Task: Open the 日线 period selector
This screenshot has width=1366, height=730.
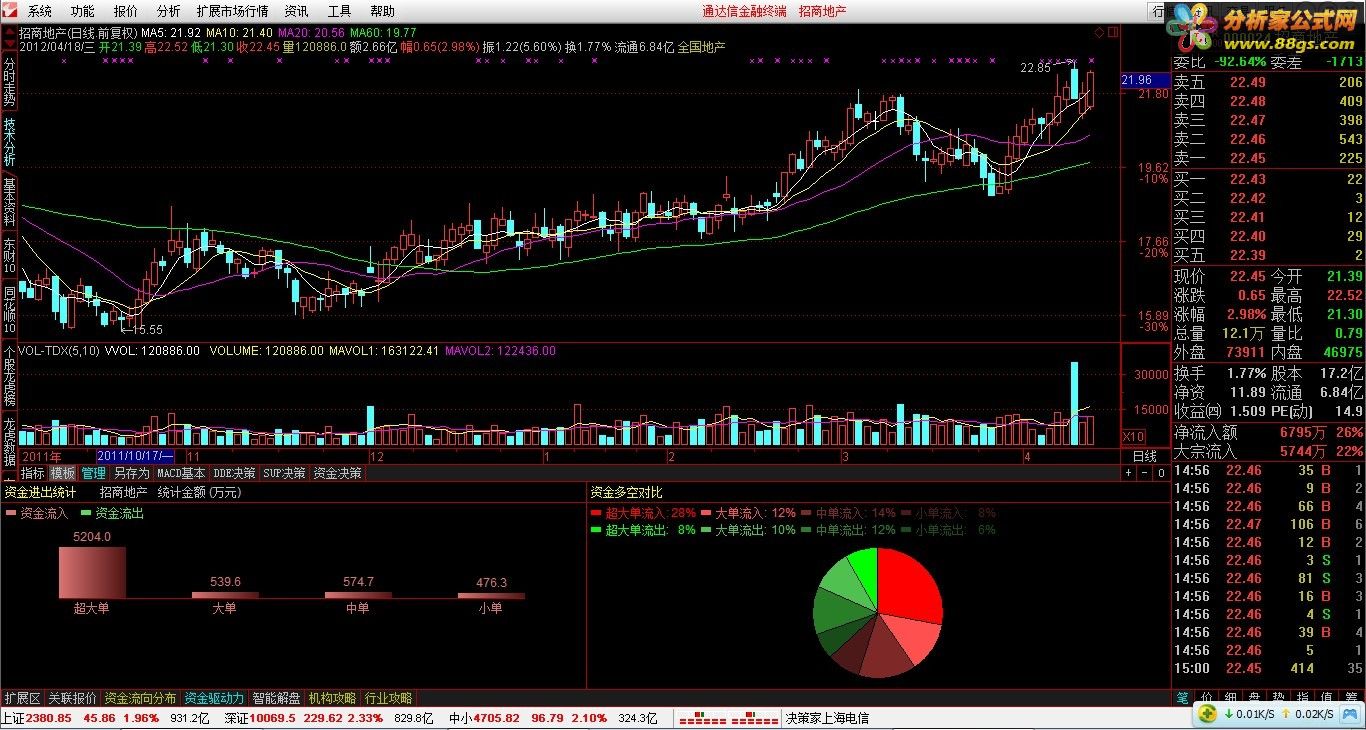Action: coord(1145,456)
